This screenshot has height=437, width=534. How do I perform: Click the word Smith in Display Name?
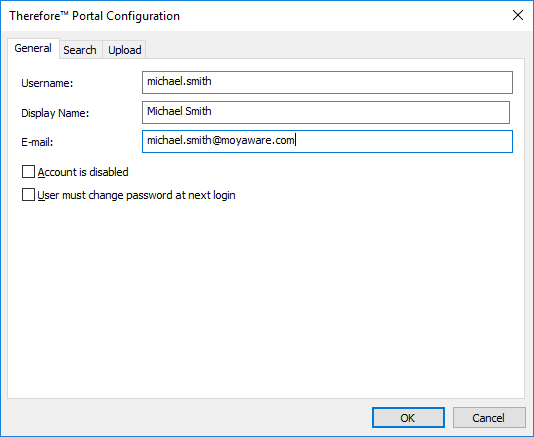198,111
